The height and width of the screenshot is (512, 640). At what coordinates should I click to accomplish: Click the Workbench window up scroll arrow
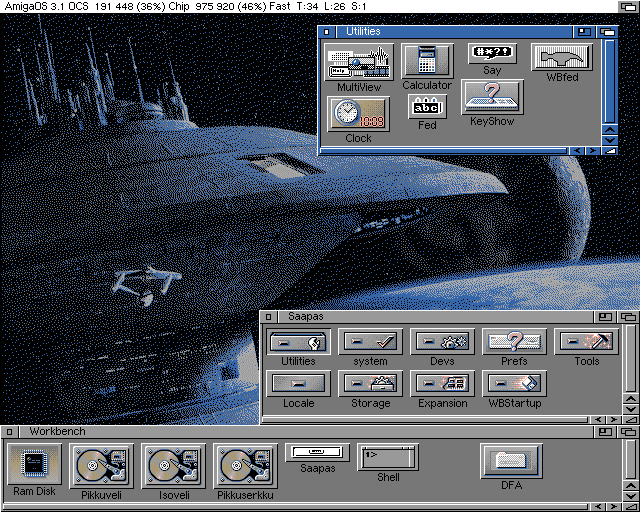(x=631, y=486)
